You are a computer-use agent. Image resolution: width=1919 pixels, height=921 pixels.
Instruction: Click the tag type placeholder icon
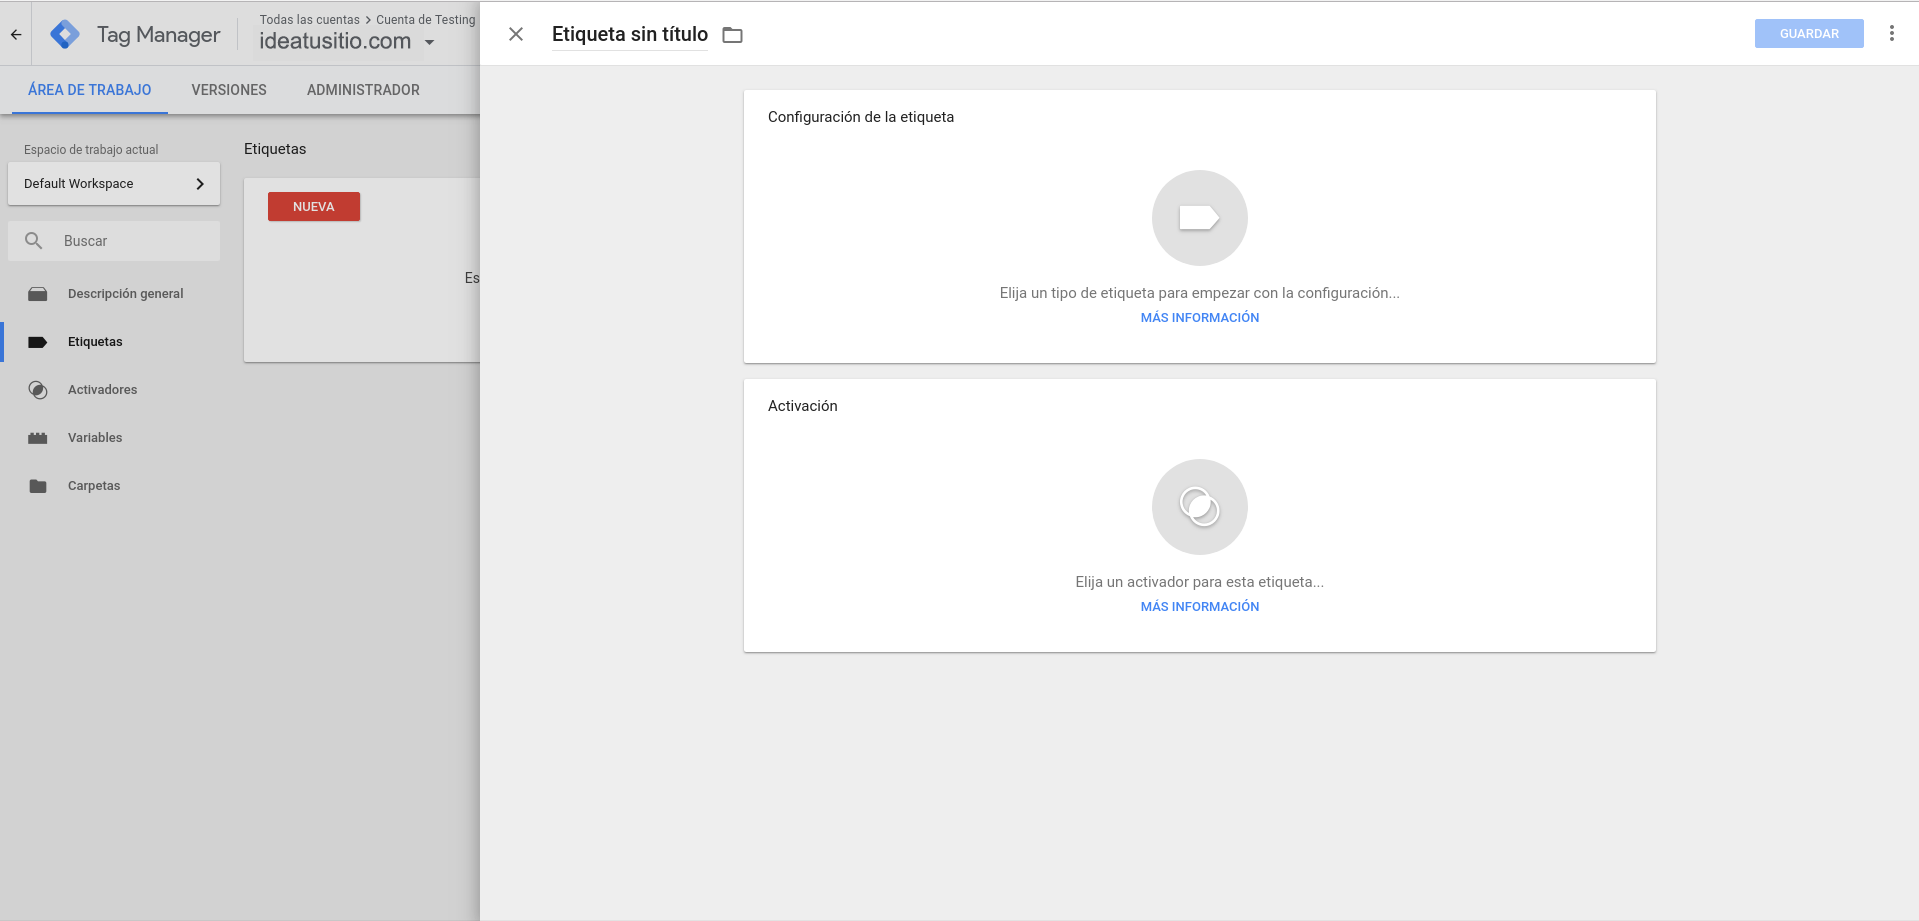click(x=1199, y=218)
